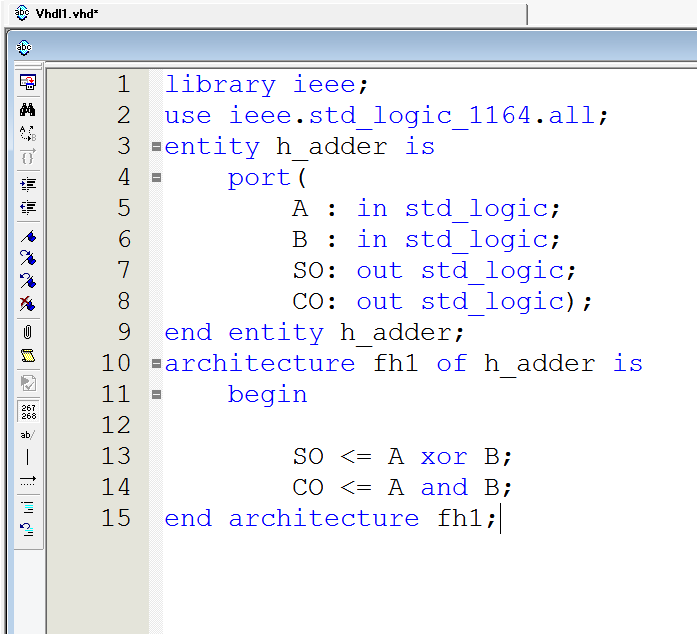This screenshot has width=697, height=634.
Task: Click the Find Matching Delimiter braces icon
Action: (x=28, y=156)
